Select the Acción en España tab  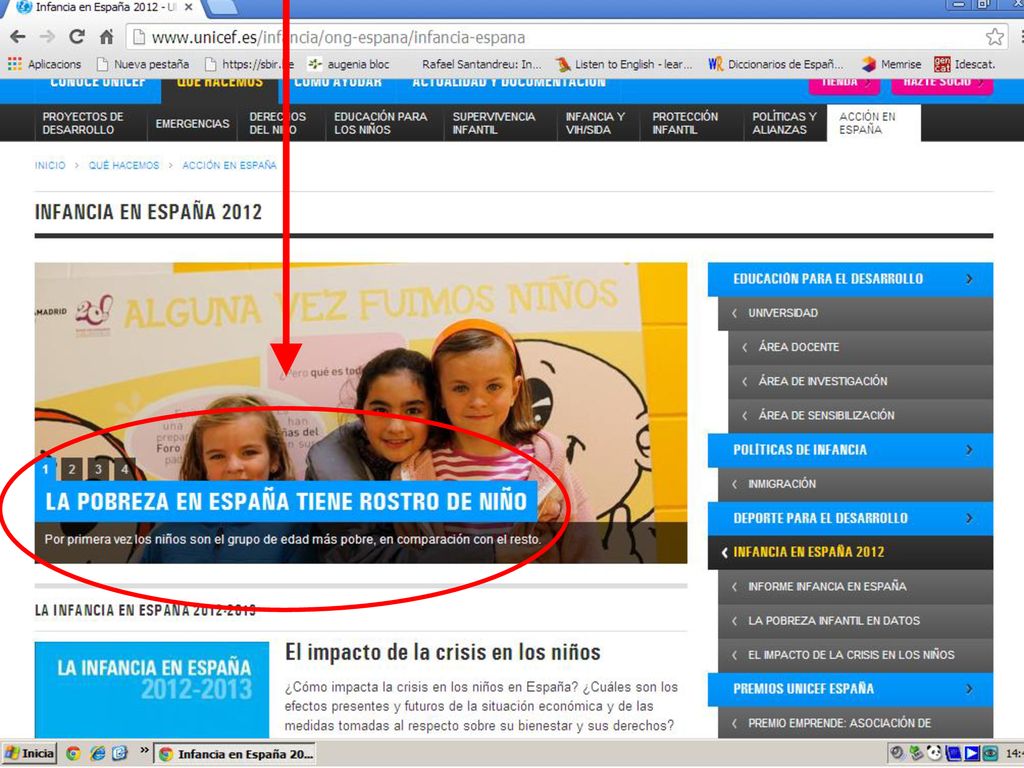click(874, 123)
